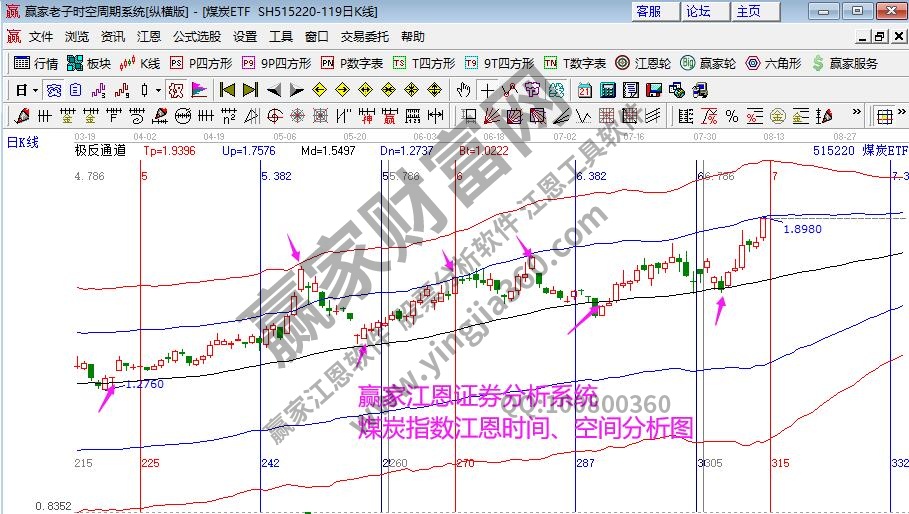Click the 日K线 chart label
Image resolution: width=909 pixels, height=514 pixels.
[x=23, y=142]
